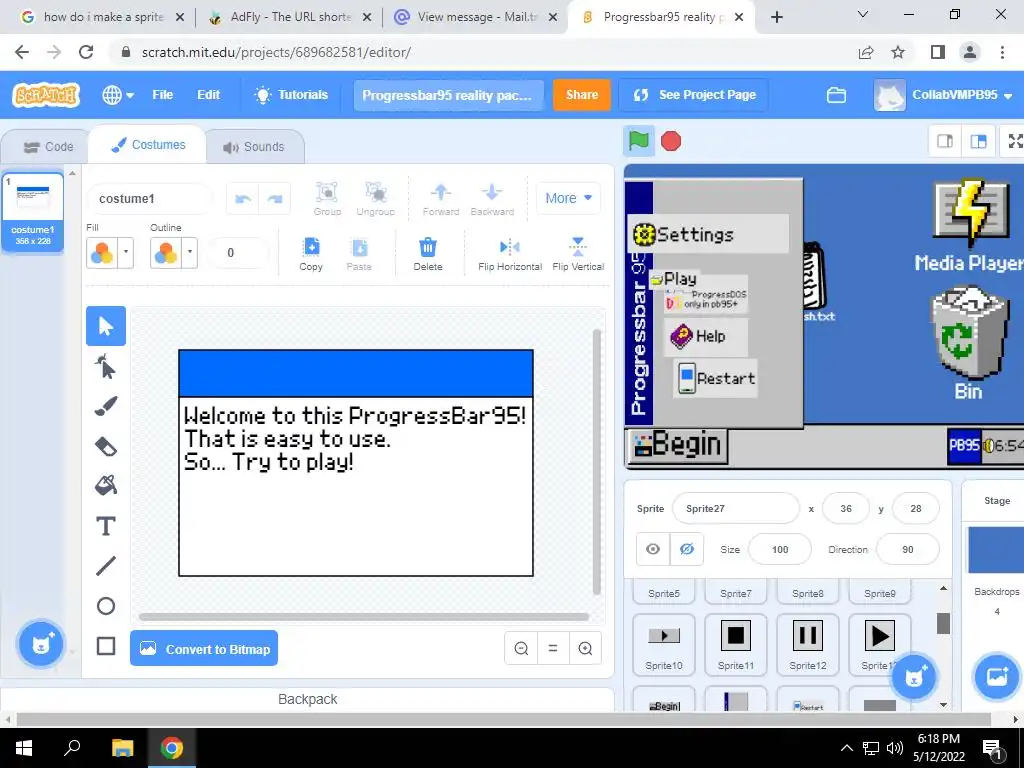The height and width of the screenshot is (768, 1024).
Task: Select the Text tool
Action: click(x=106, y=526)
